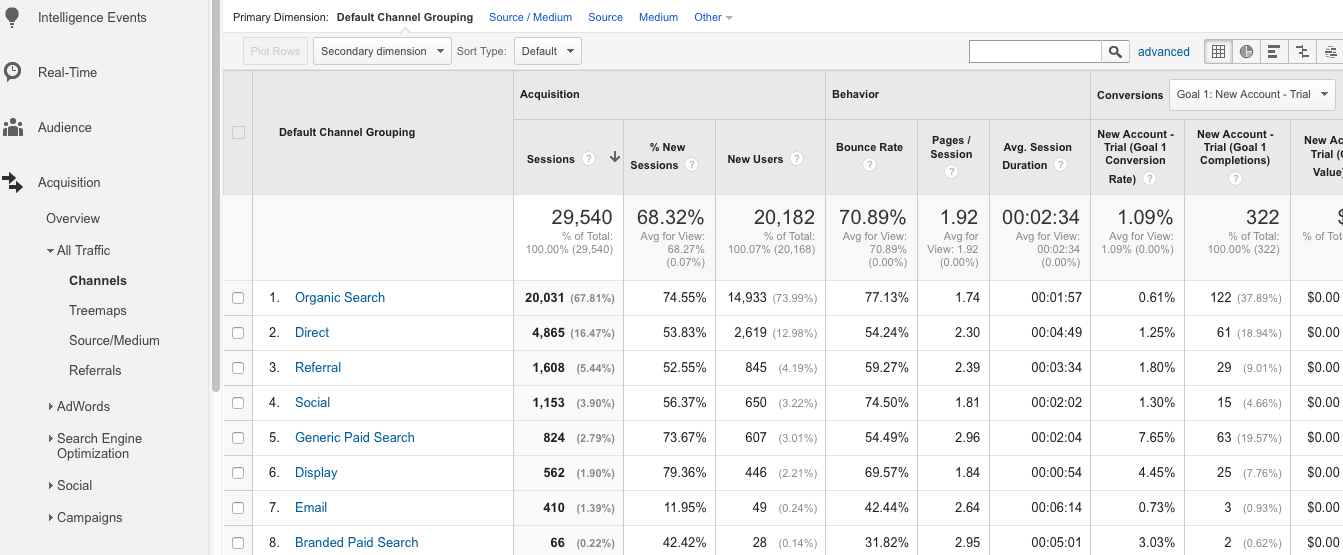
Task: Open Treemaps in the sidebar
Action: tap(98, 311)
